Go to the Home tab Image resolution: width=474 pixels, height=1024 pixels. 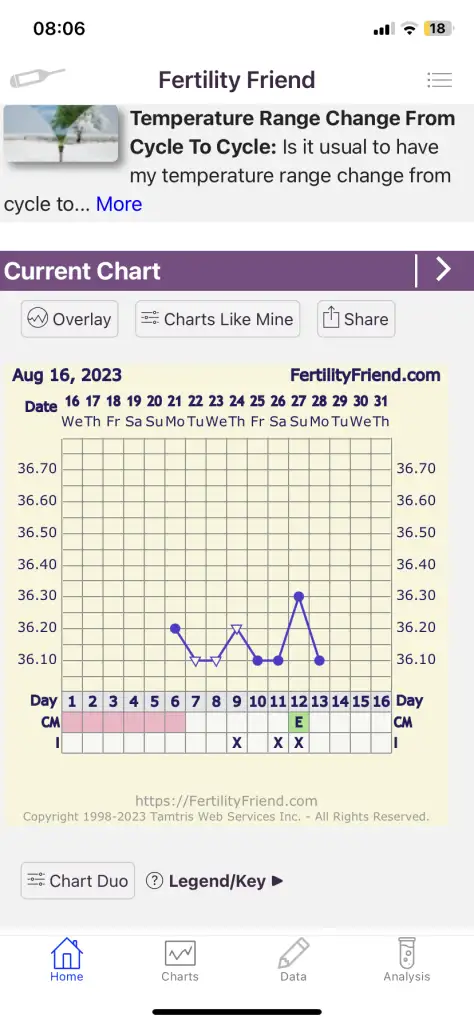(x=67, y=960)
